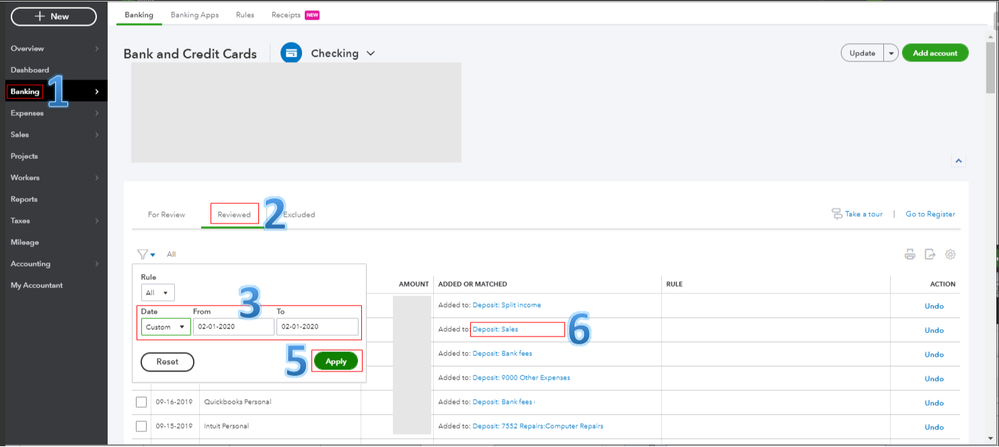Click the Add account button
Screen dimensions: 999x447
[935, 53]
